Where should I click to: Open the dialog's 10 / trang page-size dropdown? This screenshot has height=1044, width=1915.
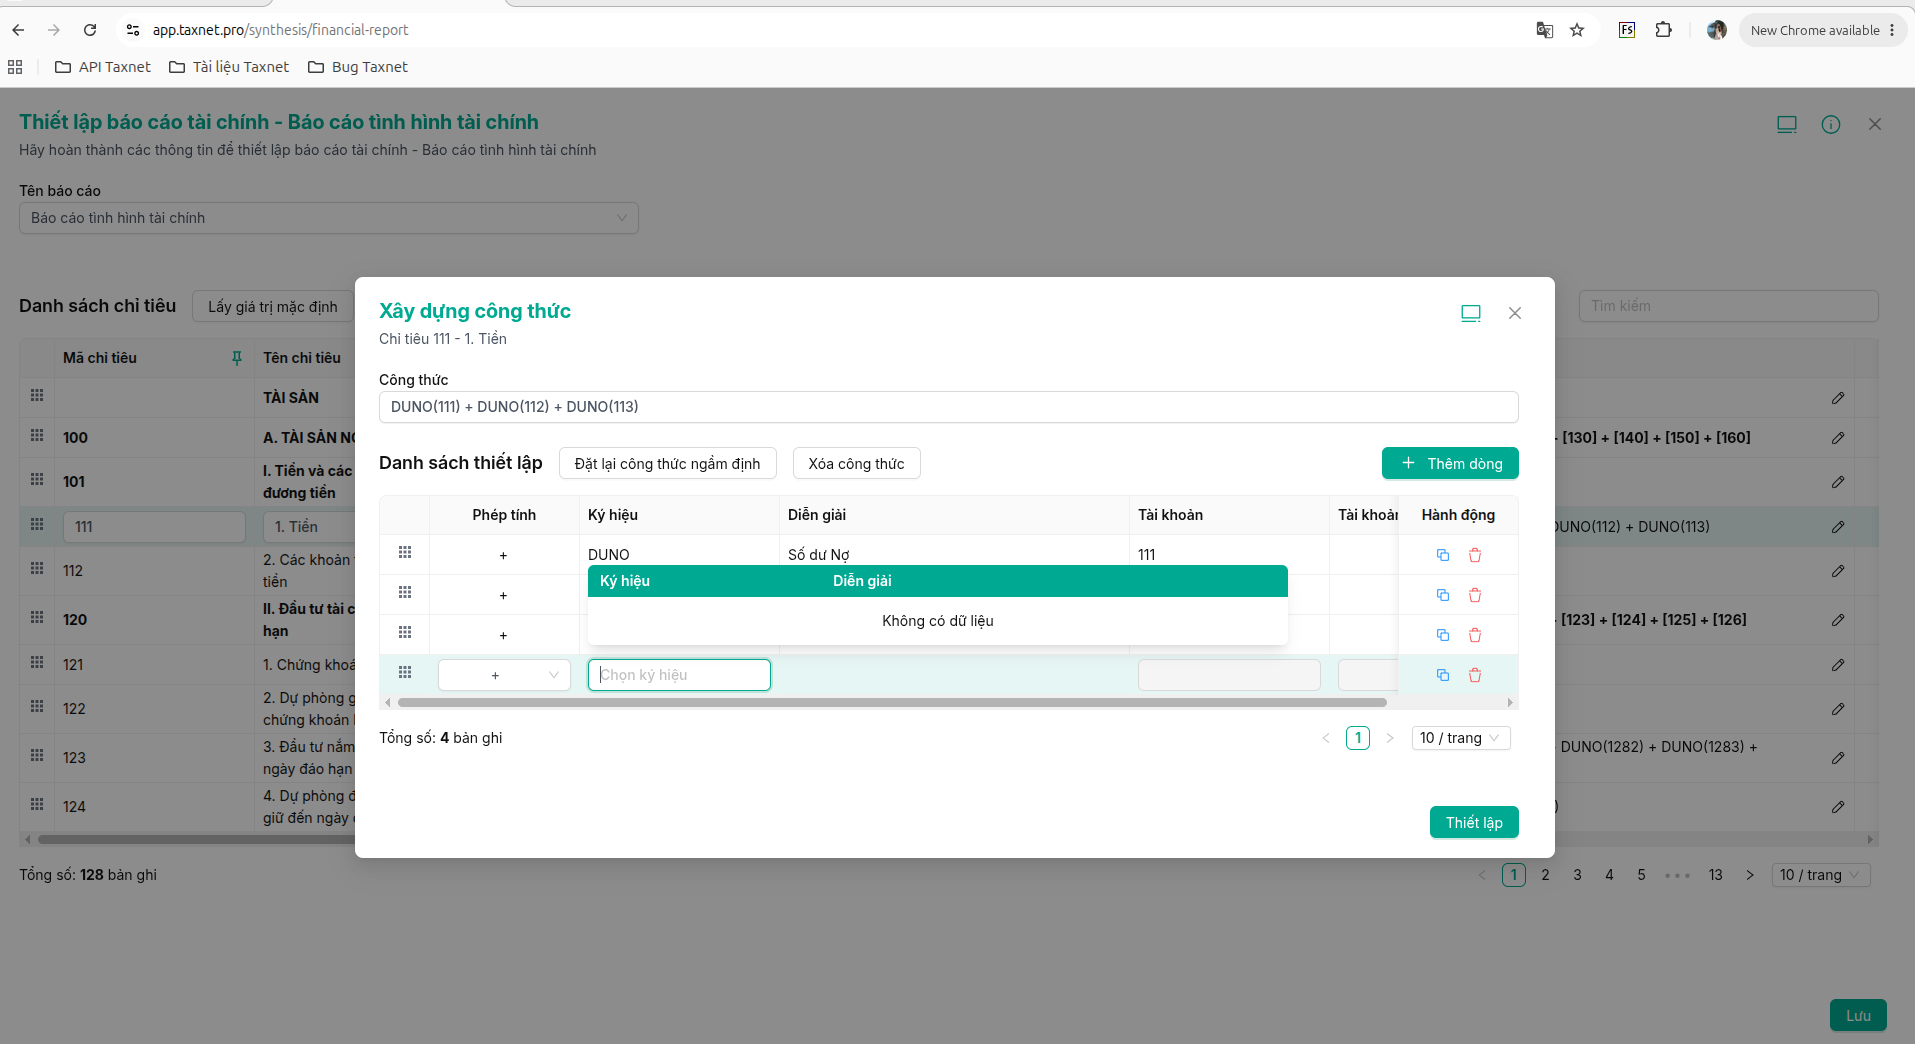pyautogui.click(x=1460, y=738)
